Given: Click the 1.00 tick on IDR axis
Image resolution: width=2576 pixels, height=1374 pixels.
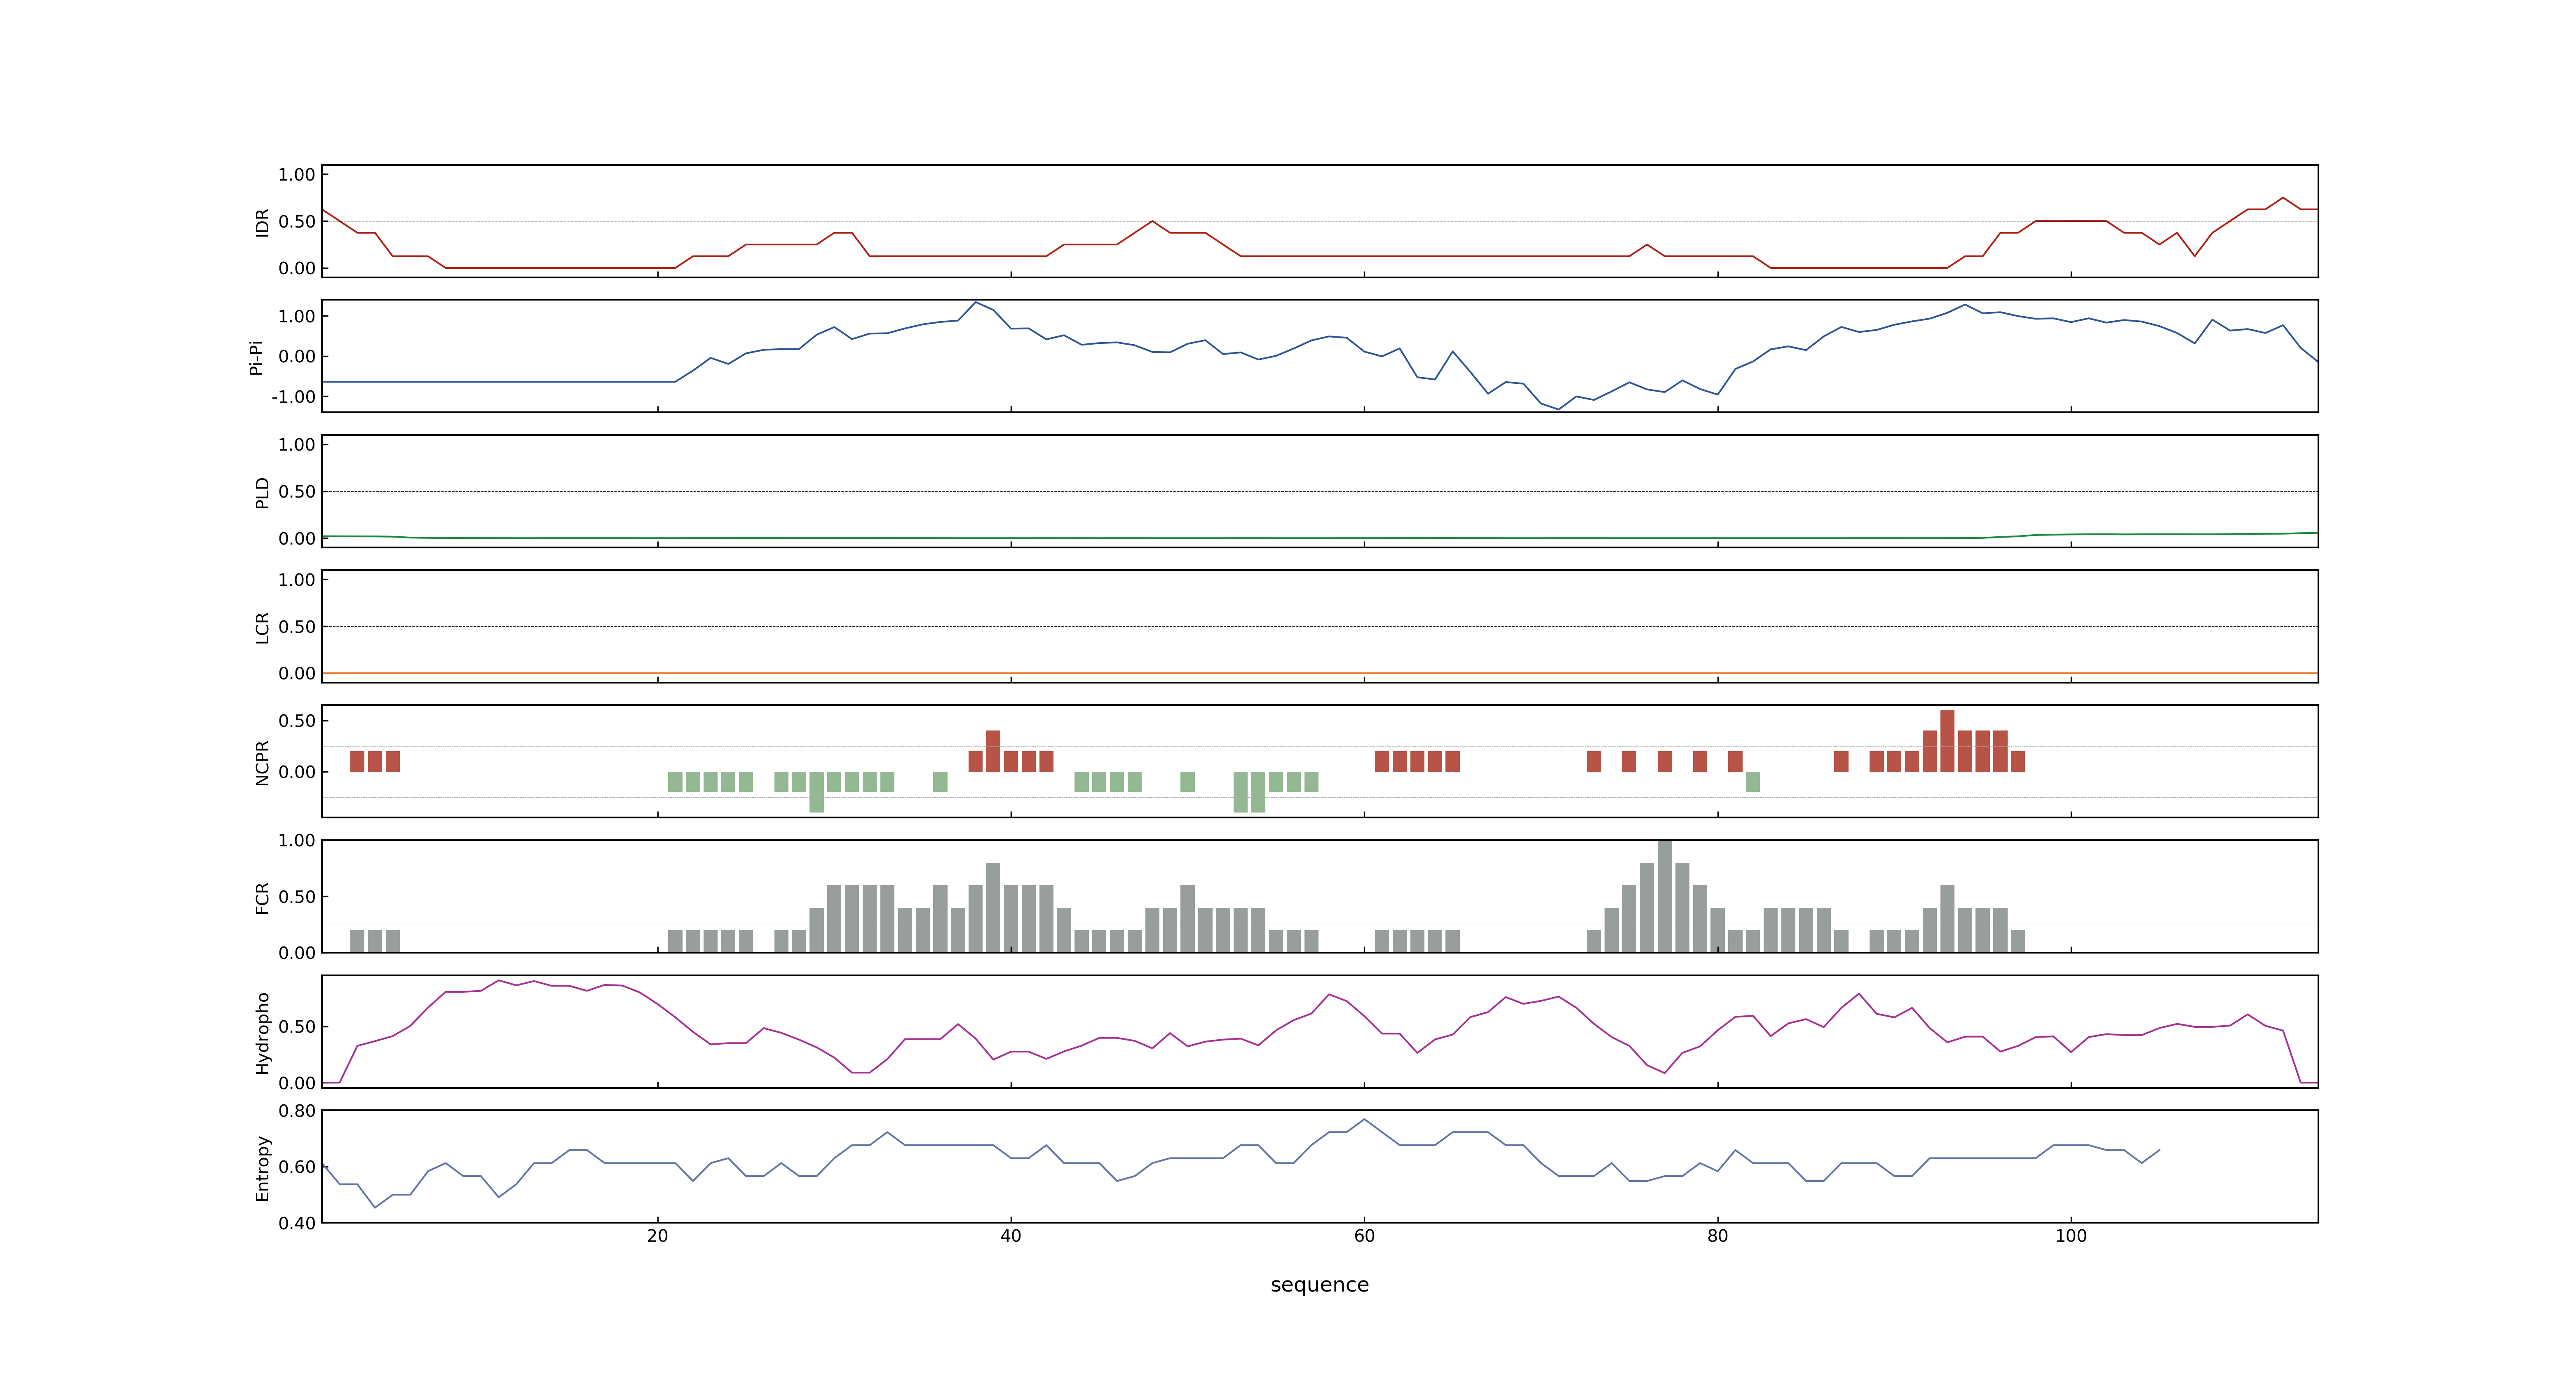Looking at the screenshot, I should [x=297, y=175].
